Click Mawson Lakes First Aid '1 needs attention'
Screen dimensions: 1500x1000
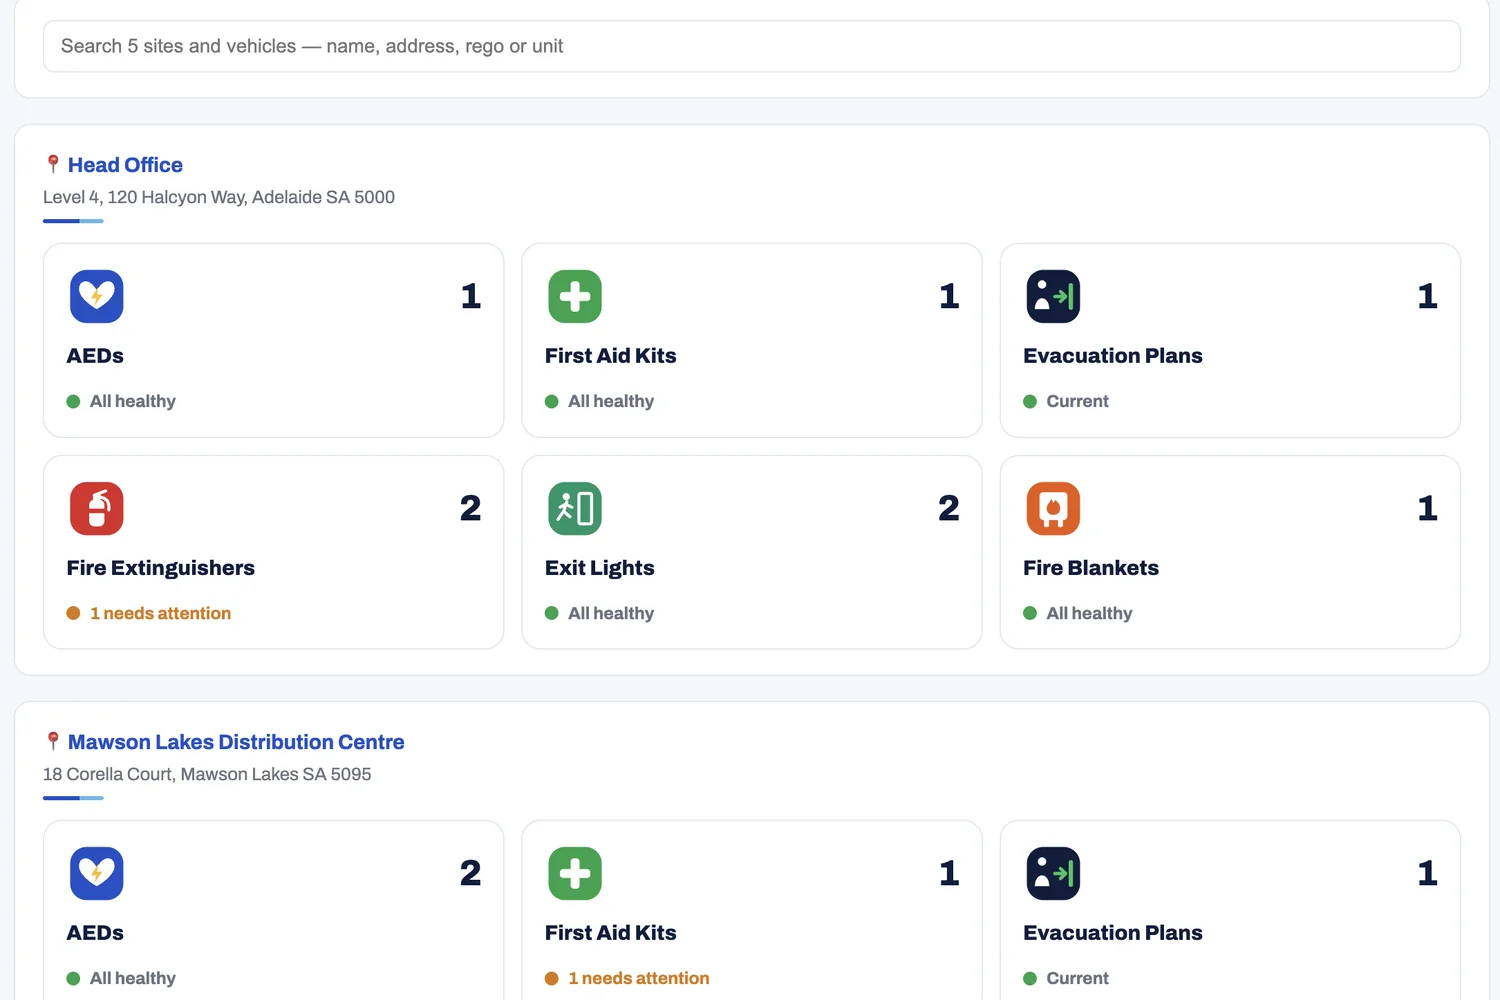pyautogui.click(x=638, y=978)
